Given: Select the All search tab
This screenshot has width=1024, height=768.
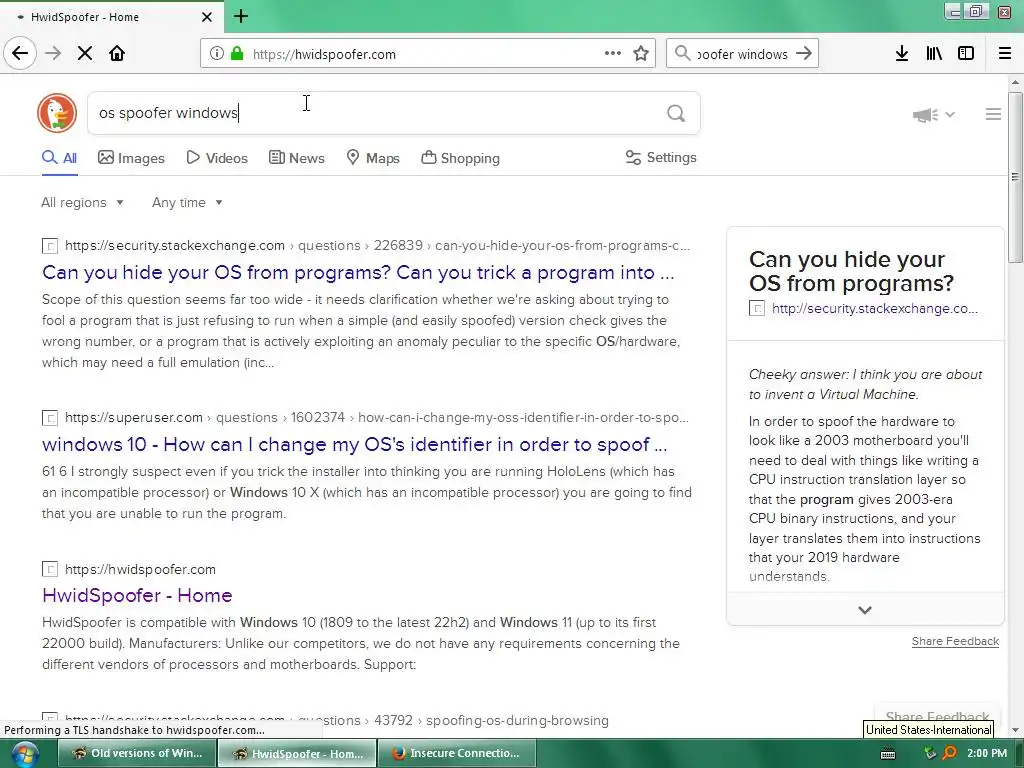Looking at the screenshot, I should (59, 158).
